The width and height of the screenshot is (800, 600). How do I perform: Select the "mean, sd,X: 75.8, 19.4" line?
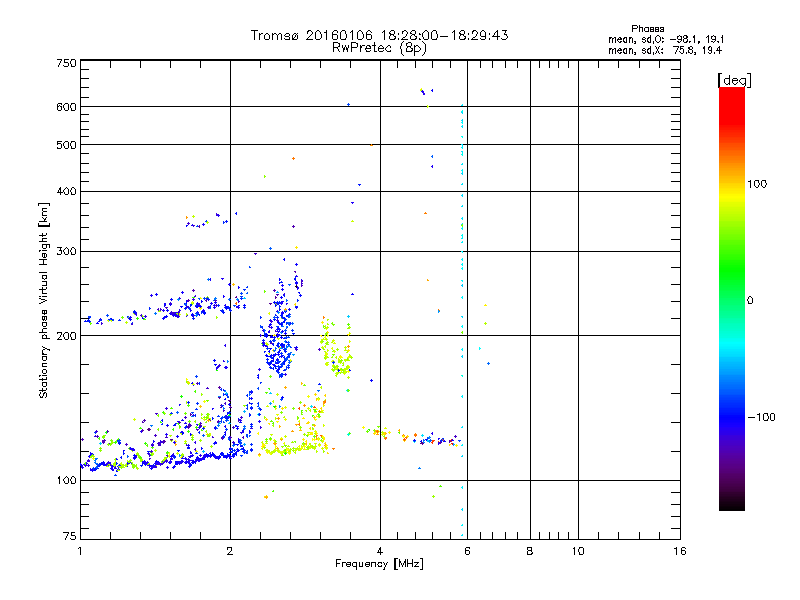point(665,50)
